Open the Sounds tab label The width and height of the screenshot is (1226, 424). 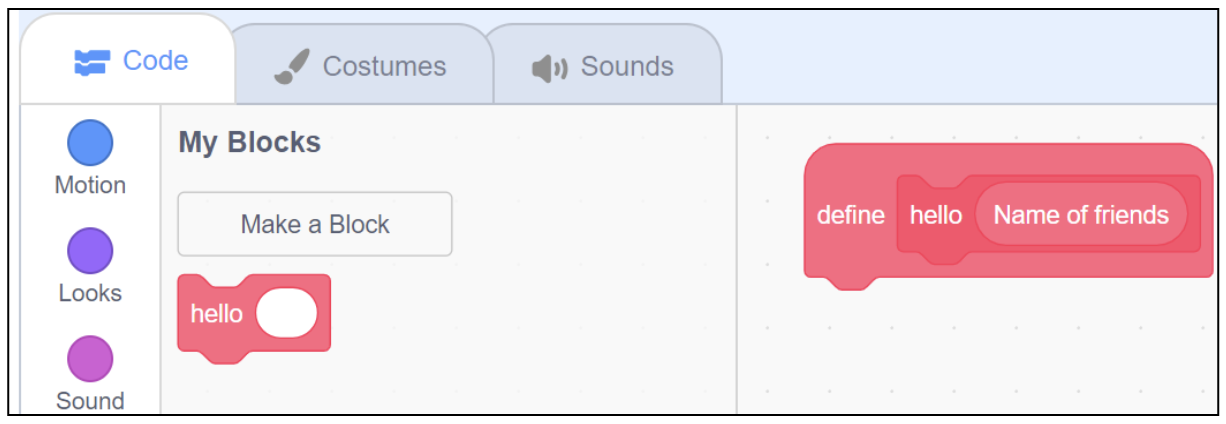pyautogui.click(x=627, y=67)
